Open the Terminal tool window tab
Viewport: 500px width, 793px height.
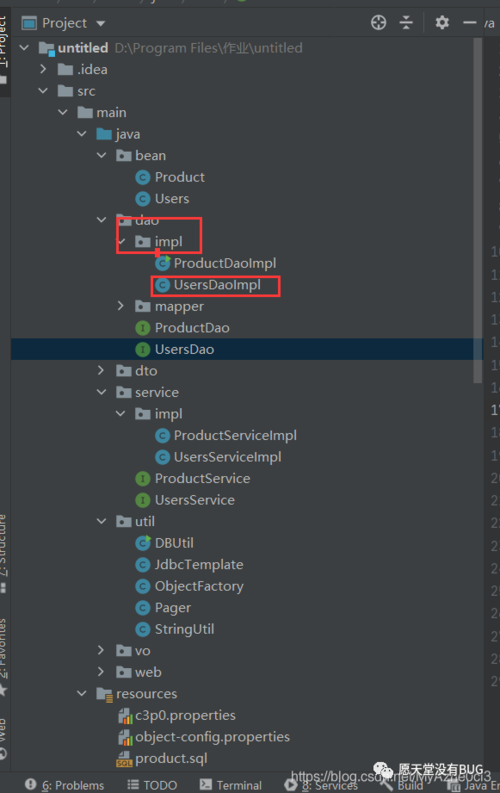[x=231, y=785]
